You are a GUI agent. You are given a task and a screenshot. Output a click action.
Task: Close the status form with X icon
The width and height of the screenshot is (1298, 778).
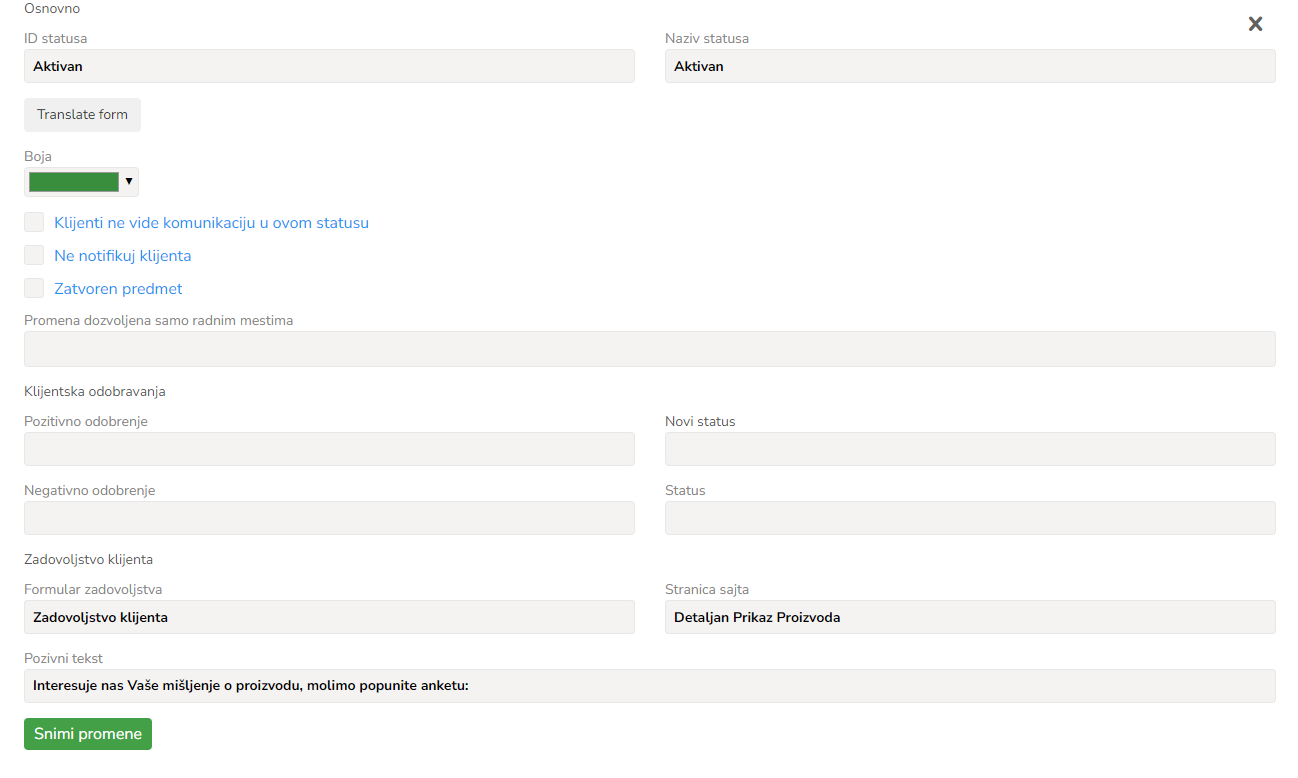(x=1255, y=24)
